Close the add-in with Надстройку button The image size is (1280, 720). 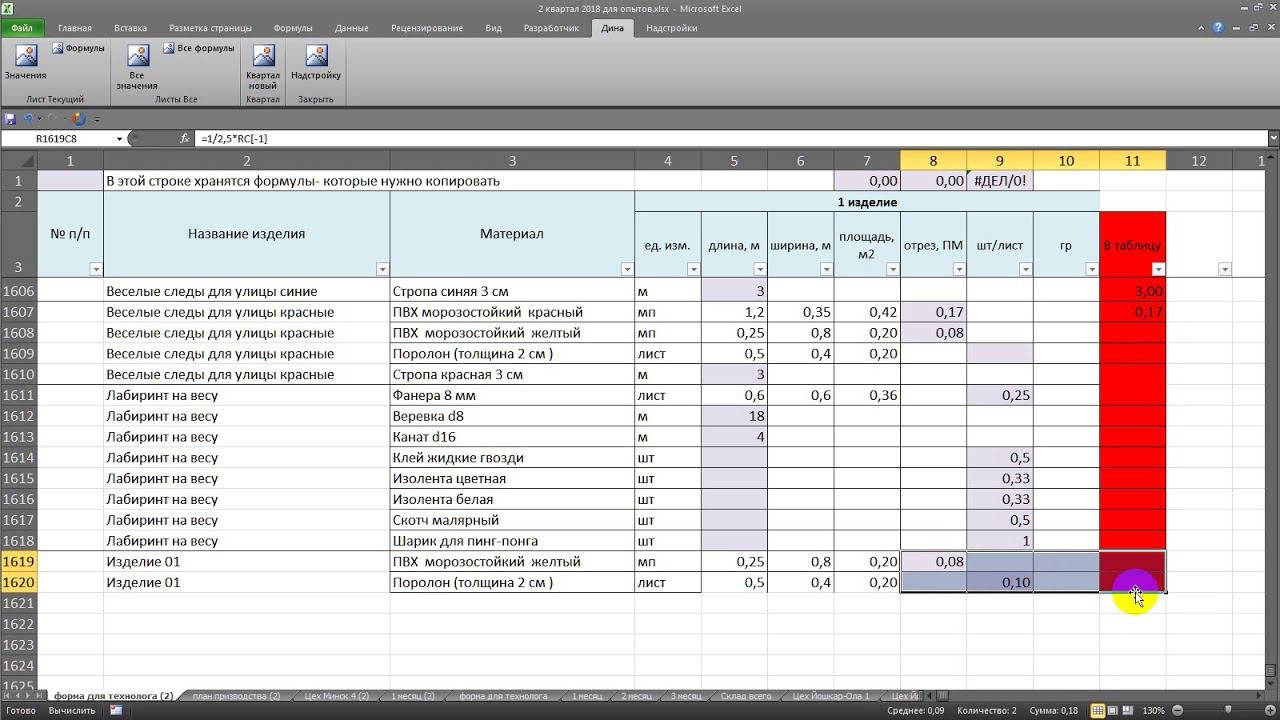(316, 62)
